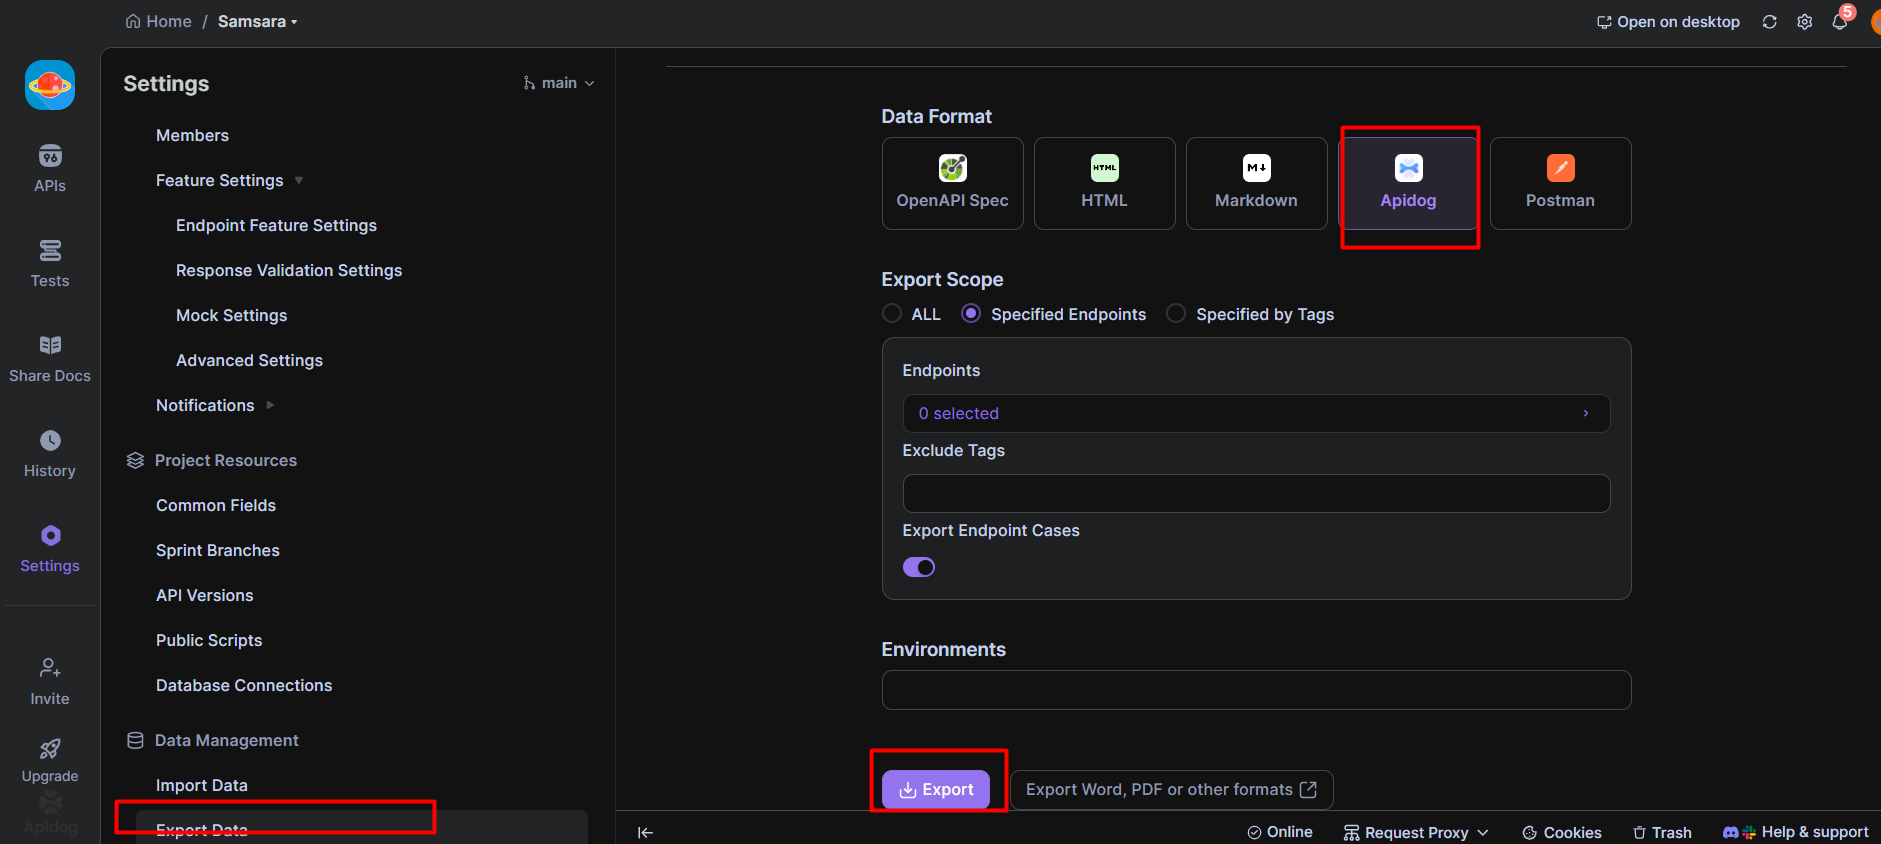Open Help & support
The image size is (1881, 844).
click(x=1795, y=832)
